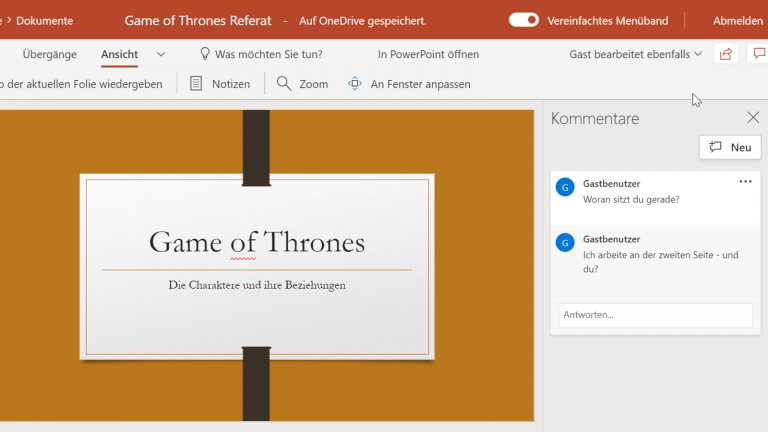The width and height of the screenshot is (768, 432).
Task: Toggle the Vereinfachtes Menüband switch
Action: coord(524,20)
